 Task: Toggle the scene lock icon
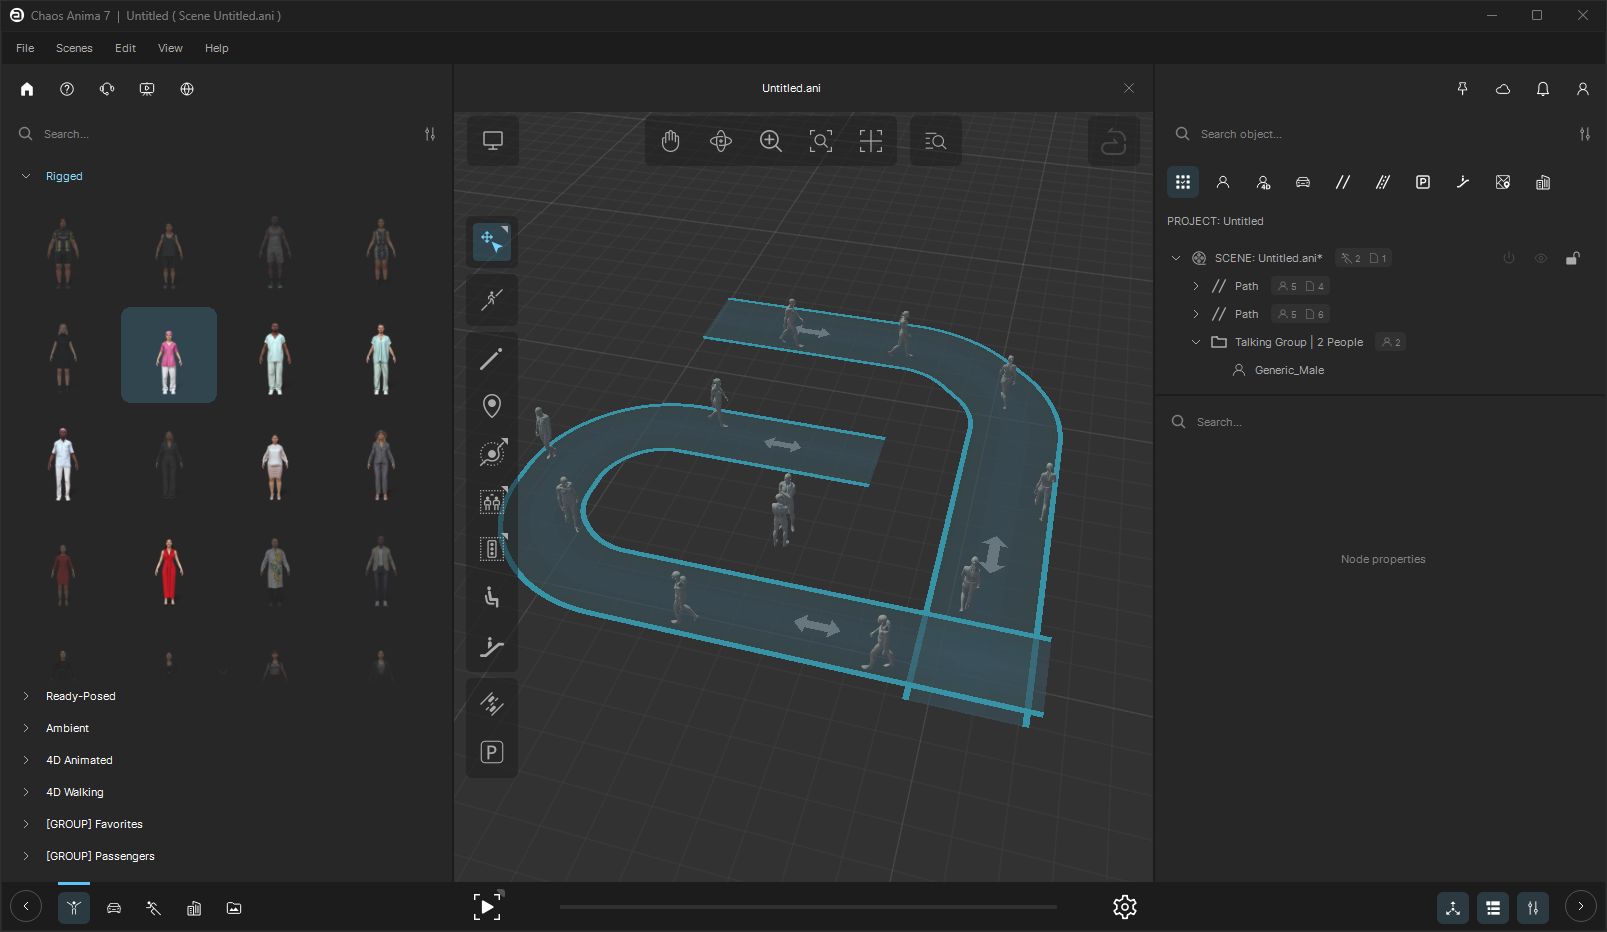(x=1573, y=258)
